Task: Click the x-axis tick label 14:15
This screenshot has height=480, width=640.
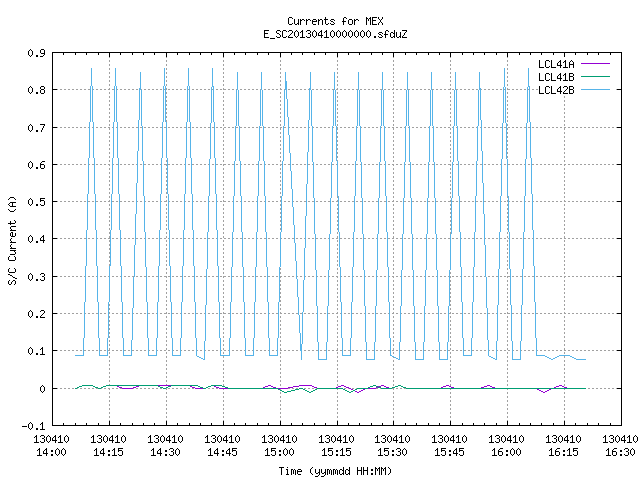Action: pos(108,452)
